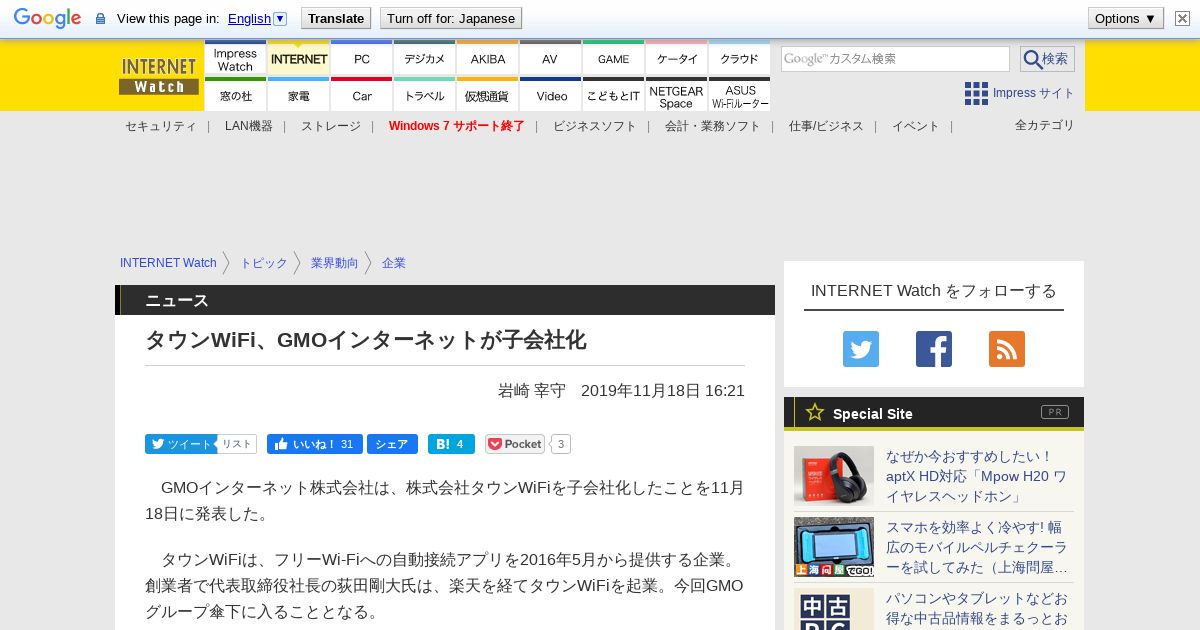
Task: Open the ケータイ tab
Action: (677, 59)
